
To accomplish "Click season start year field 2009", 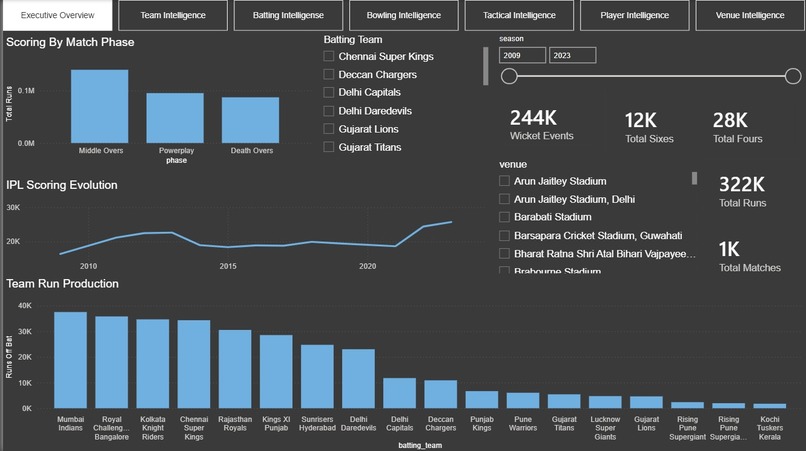I will (x=522, y=55).
